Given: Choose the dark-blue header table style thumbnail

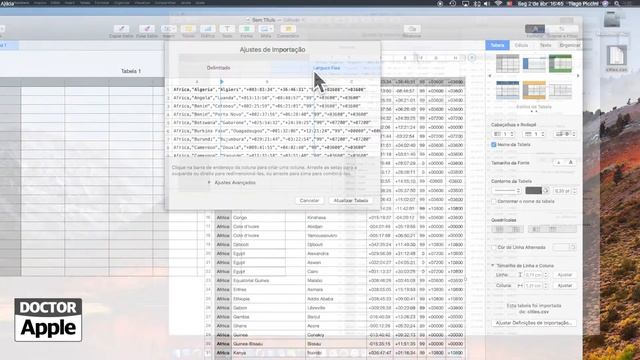Looking at the screenshot, I should [x=508, y=90].
